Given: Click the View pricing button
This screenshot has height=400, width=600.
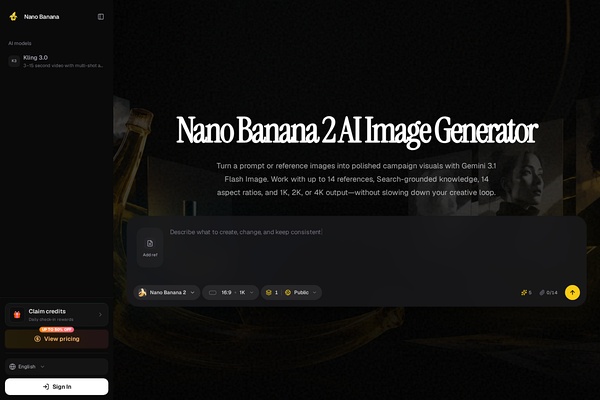Looking at the screenshot, I should click(x=57, y=339).
